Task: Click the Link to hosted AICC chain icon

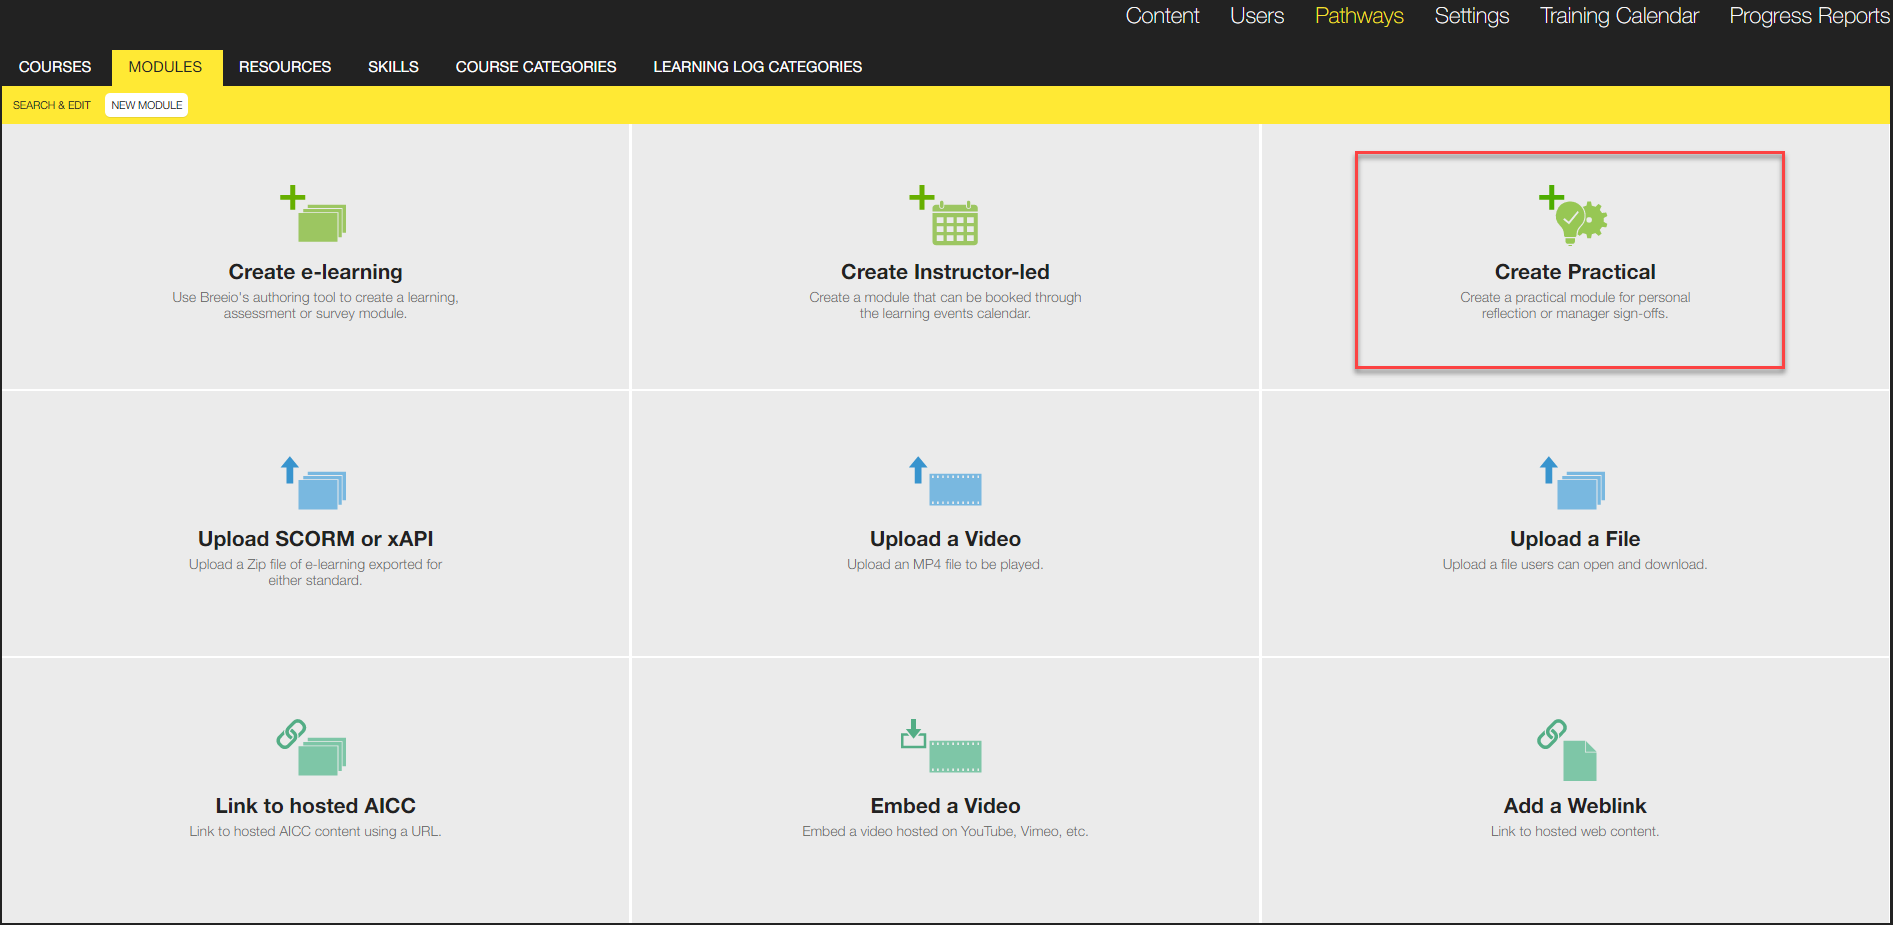Action: (x=291, y=734)
